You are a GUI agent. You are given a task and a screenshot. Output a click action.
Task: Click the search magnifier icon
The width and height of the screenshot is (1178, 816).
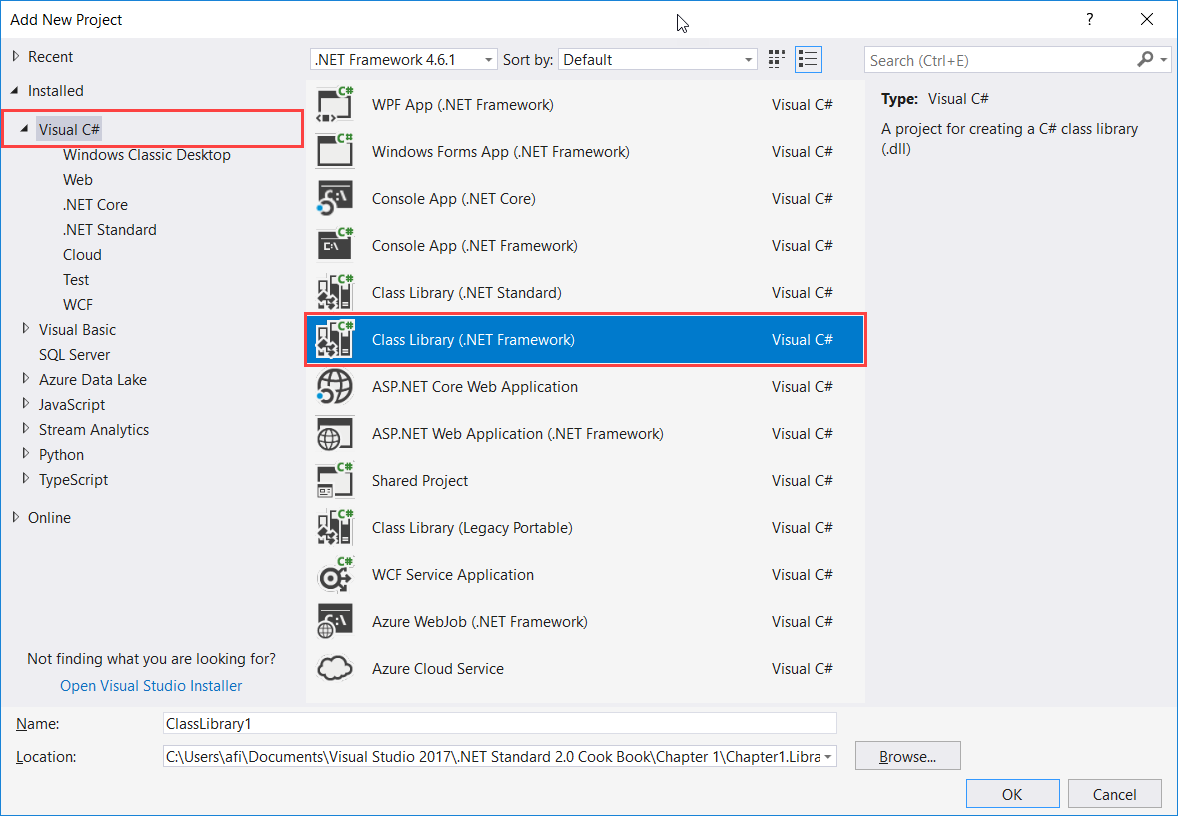tap(1145, 59)
